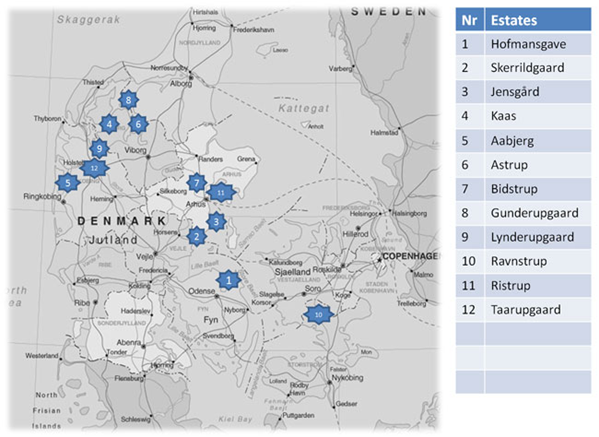Click star marker 12 near Holstebro
599x437 pixels.
pos(94,168)
